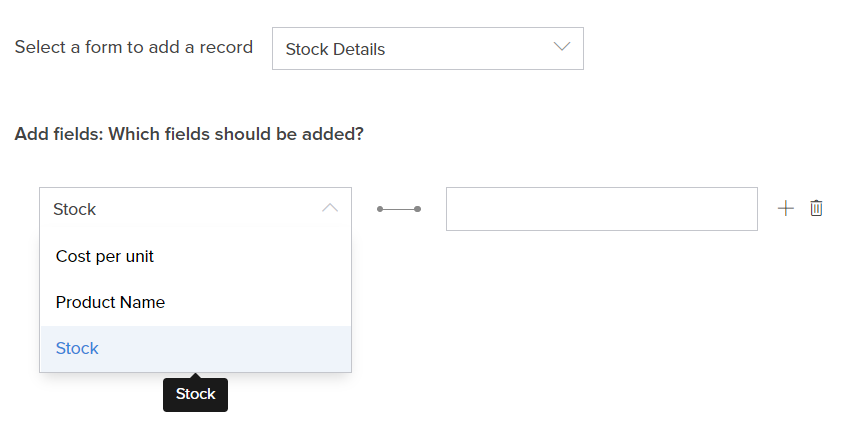Click the bold 'Add fields:' heading prefix
867x431 pixels.
(58, 133)
